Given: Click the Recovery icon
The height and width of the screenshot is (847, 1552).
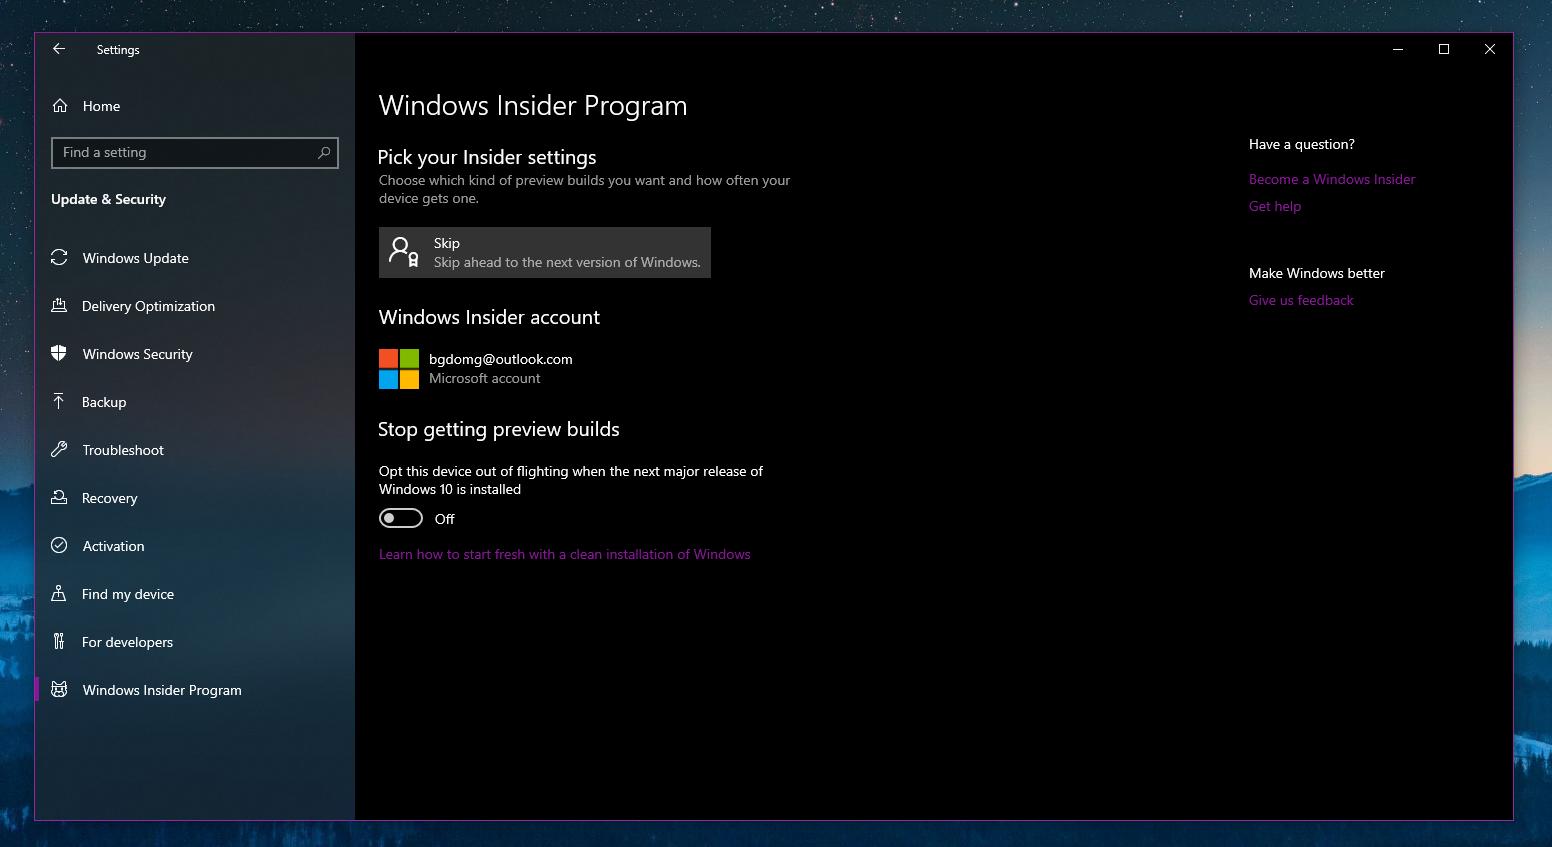Looking at the screenshot, I should coord(60,498).
